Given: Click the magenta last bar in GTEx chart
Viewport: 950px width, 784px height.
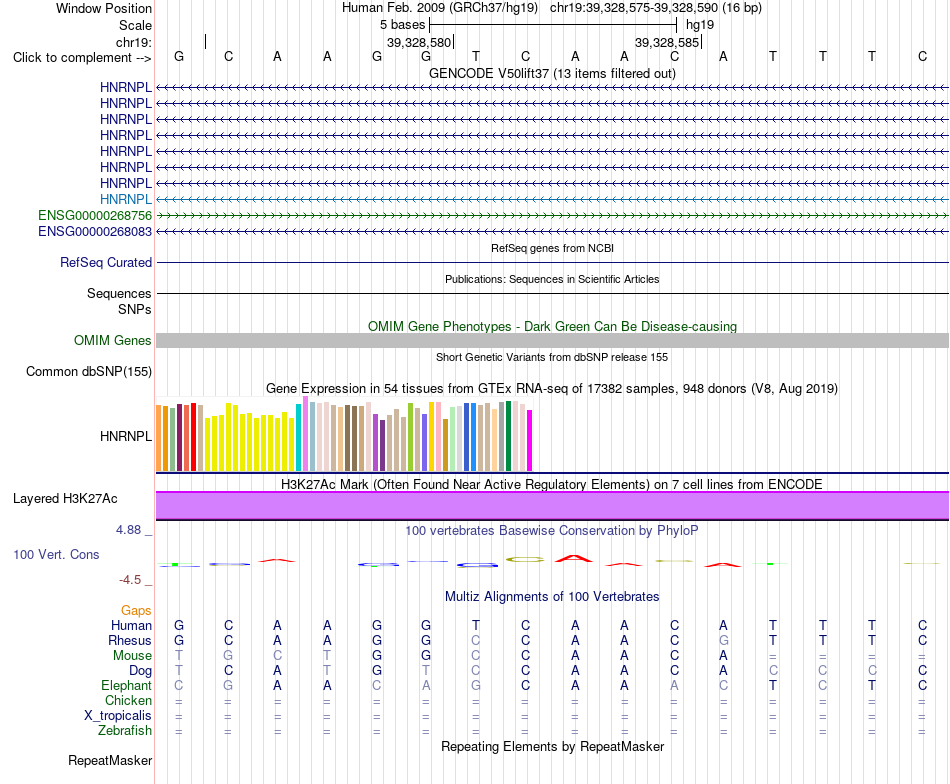Looking at the screenshot, I should click(530, 440).
